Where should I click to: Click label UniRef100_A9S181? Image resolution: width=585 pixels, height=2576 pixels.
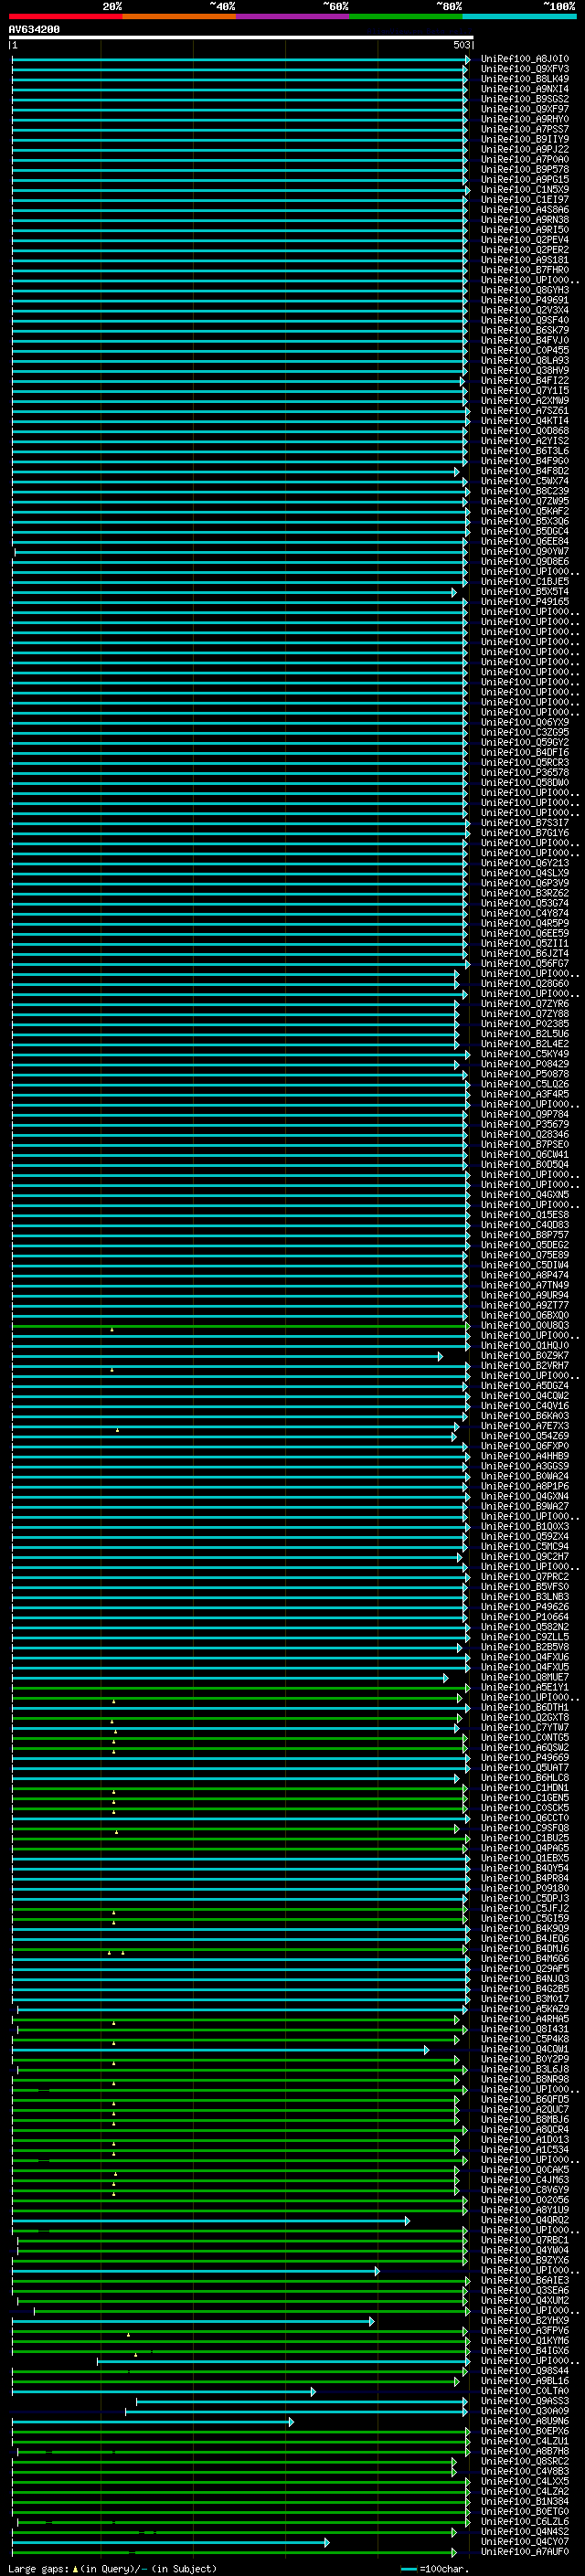[524, 260]
